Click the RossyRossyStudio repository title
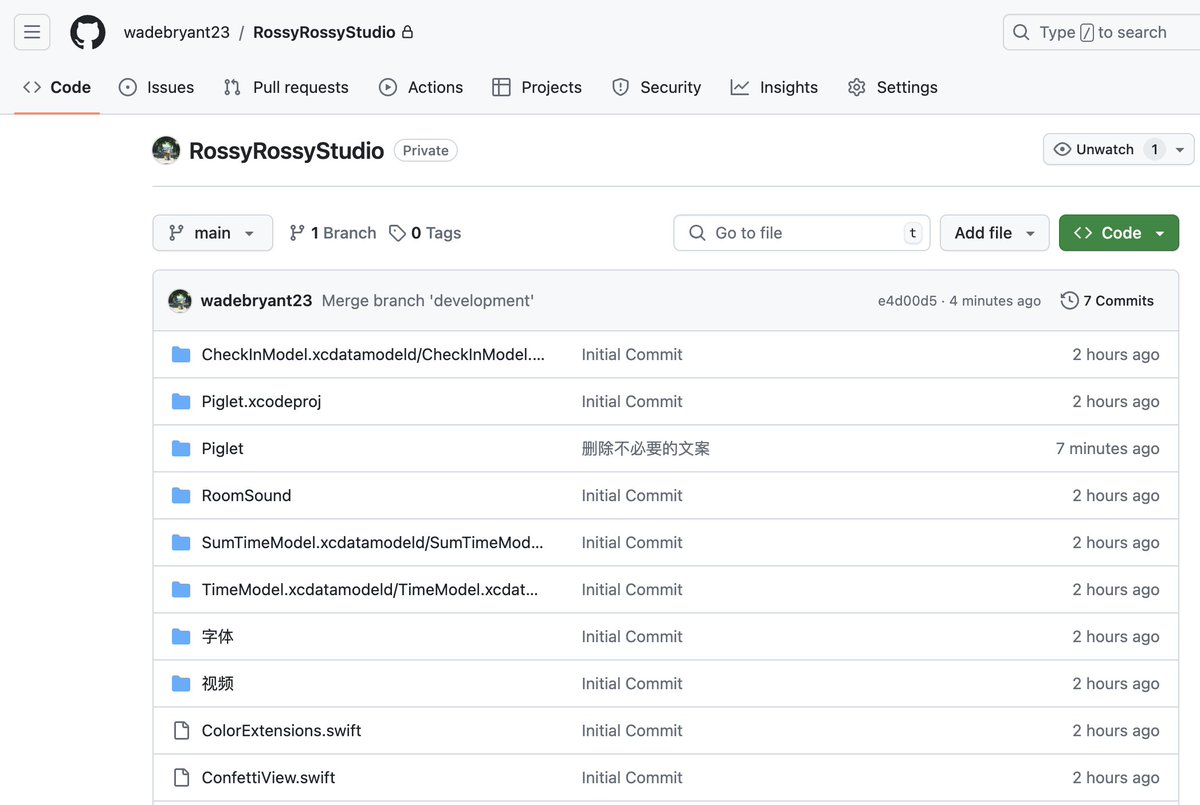The height and width of the screenshot is (805, 1200). point(286,150)
